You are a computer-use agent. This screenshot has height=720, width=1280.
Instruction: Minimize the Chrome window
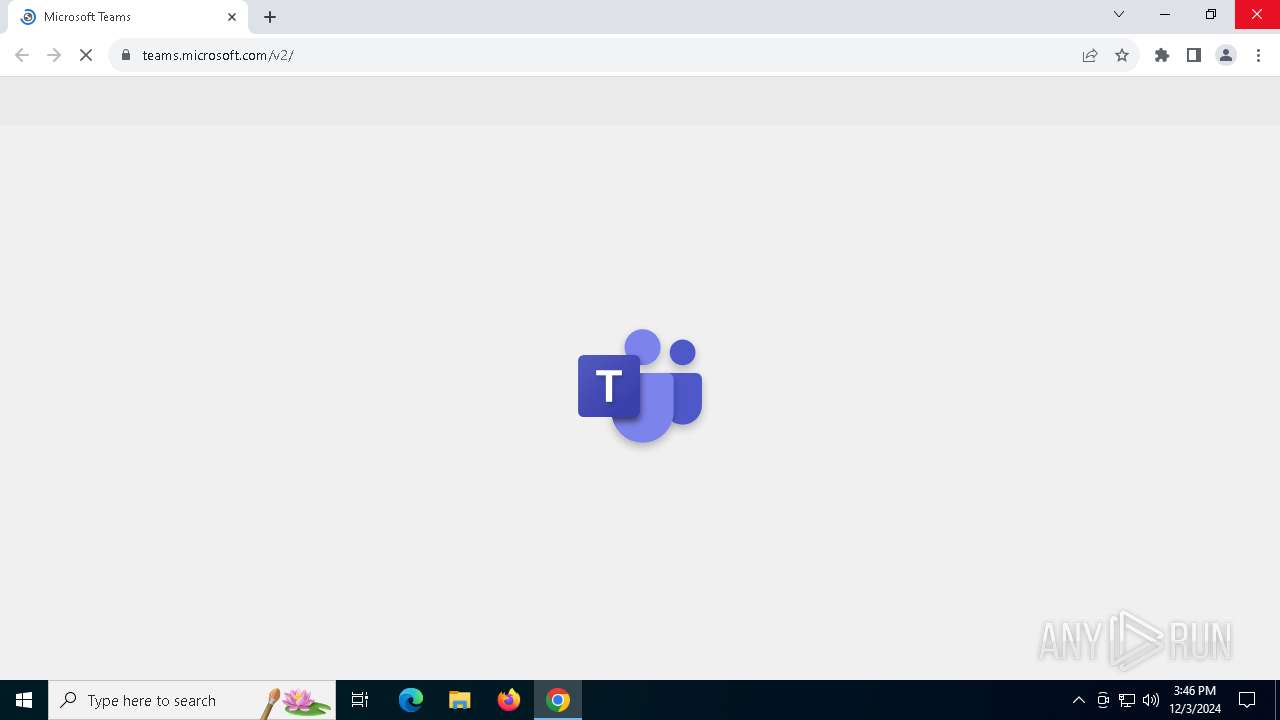[x=1165, y=14]
